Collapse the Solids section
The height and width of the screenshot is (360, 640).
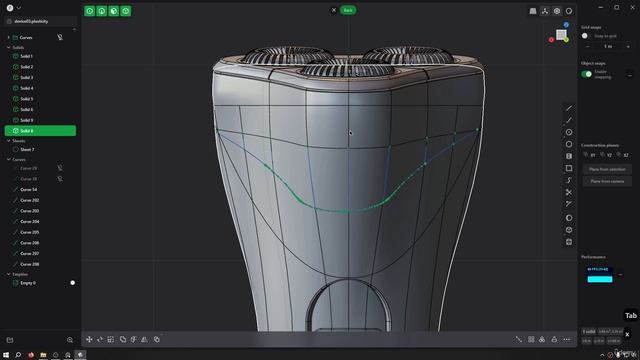pyautogui.click(x=9, y=48)
